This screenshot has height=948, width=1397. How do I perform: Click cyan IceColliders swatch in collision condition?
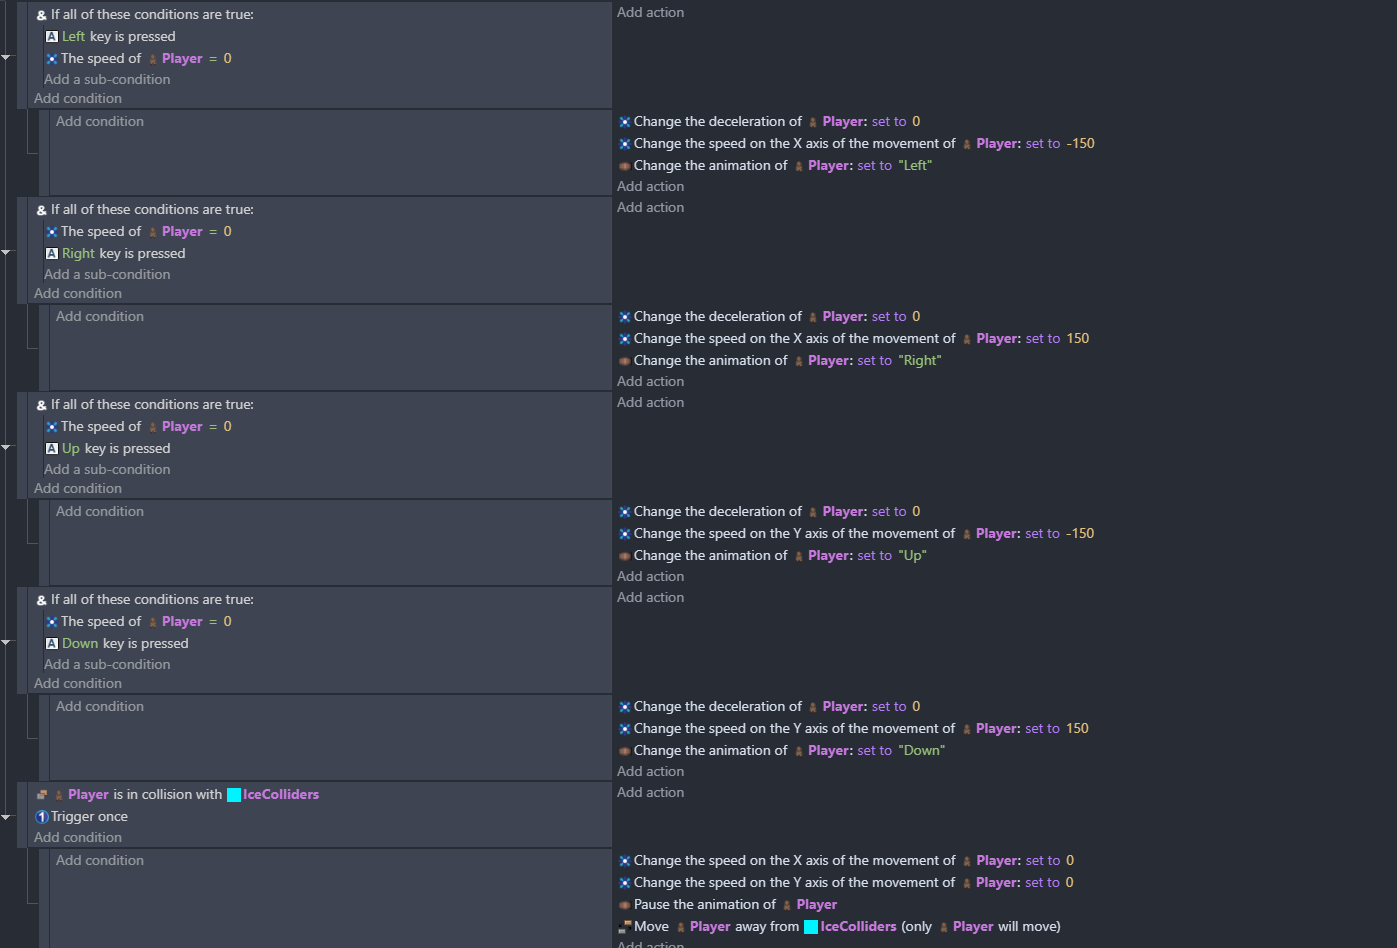(x=234, y=795)
